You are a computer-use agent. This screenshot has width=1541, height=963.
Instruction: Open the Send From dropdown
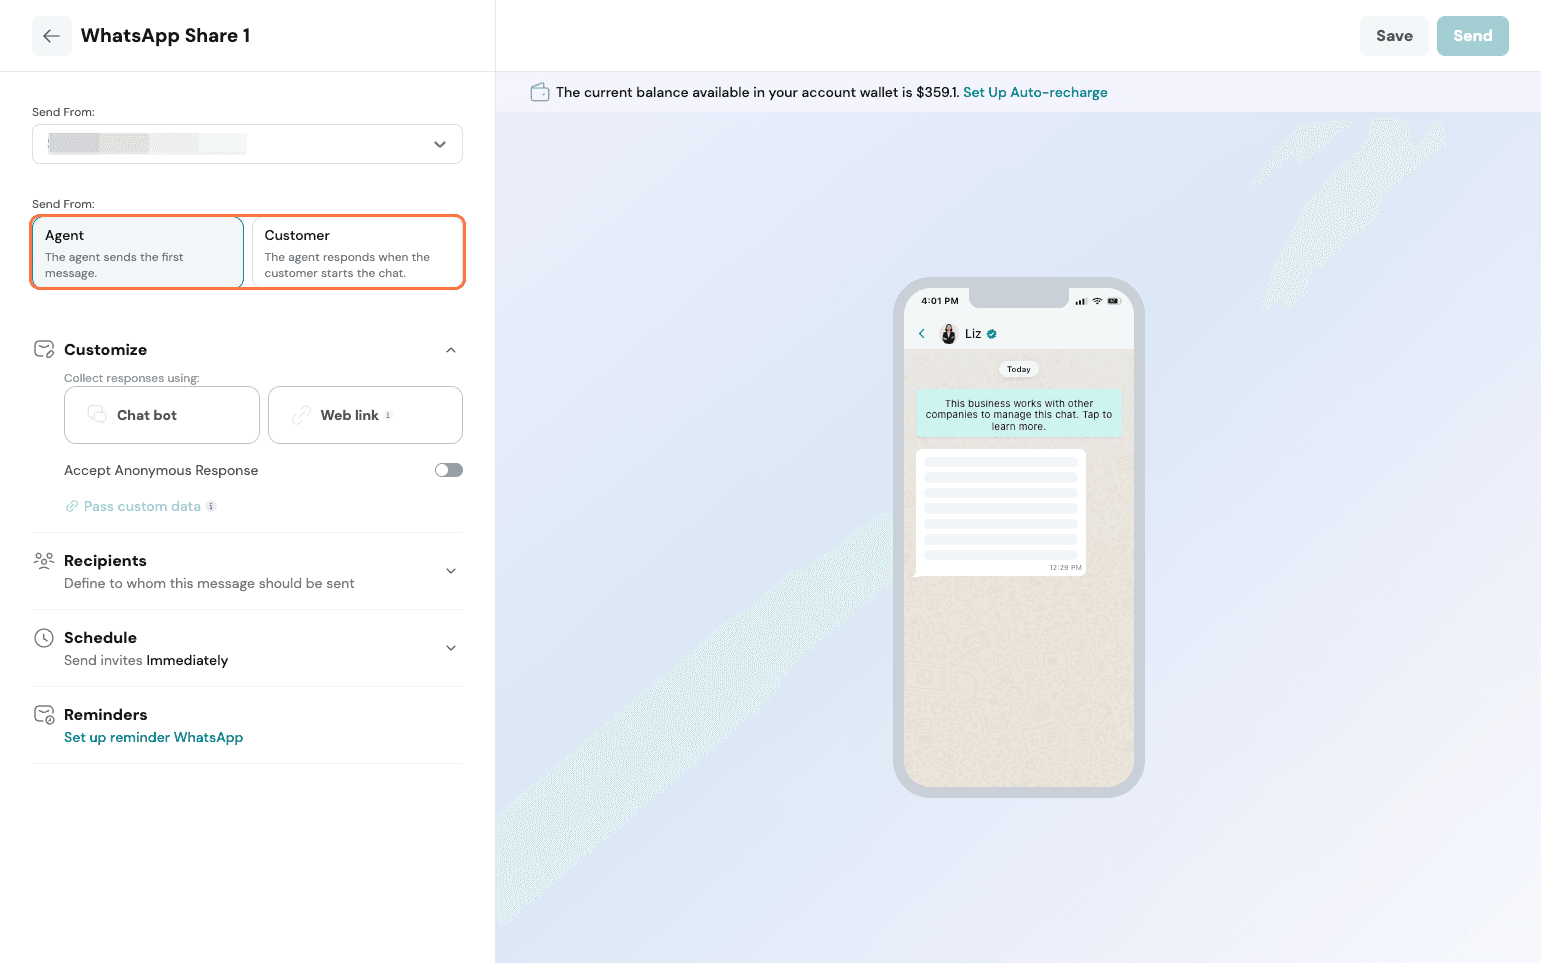pos(247,144)
